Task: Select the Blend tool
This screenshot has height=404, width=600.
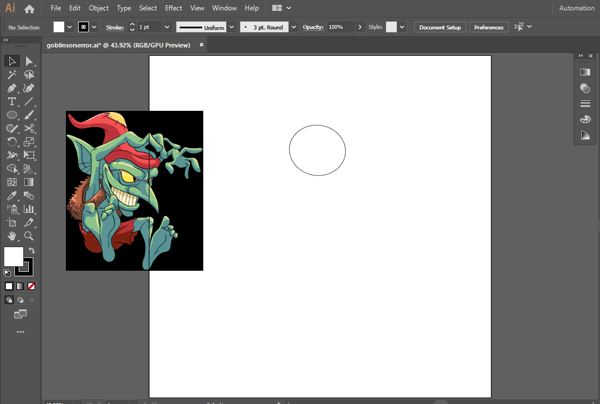Action: [x=29, y=195]
